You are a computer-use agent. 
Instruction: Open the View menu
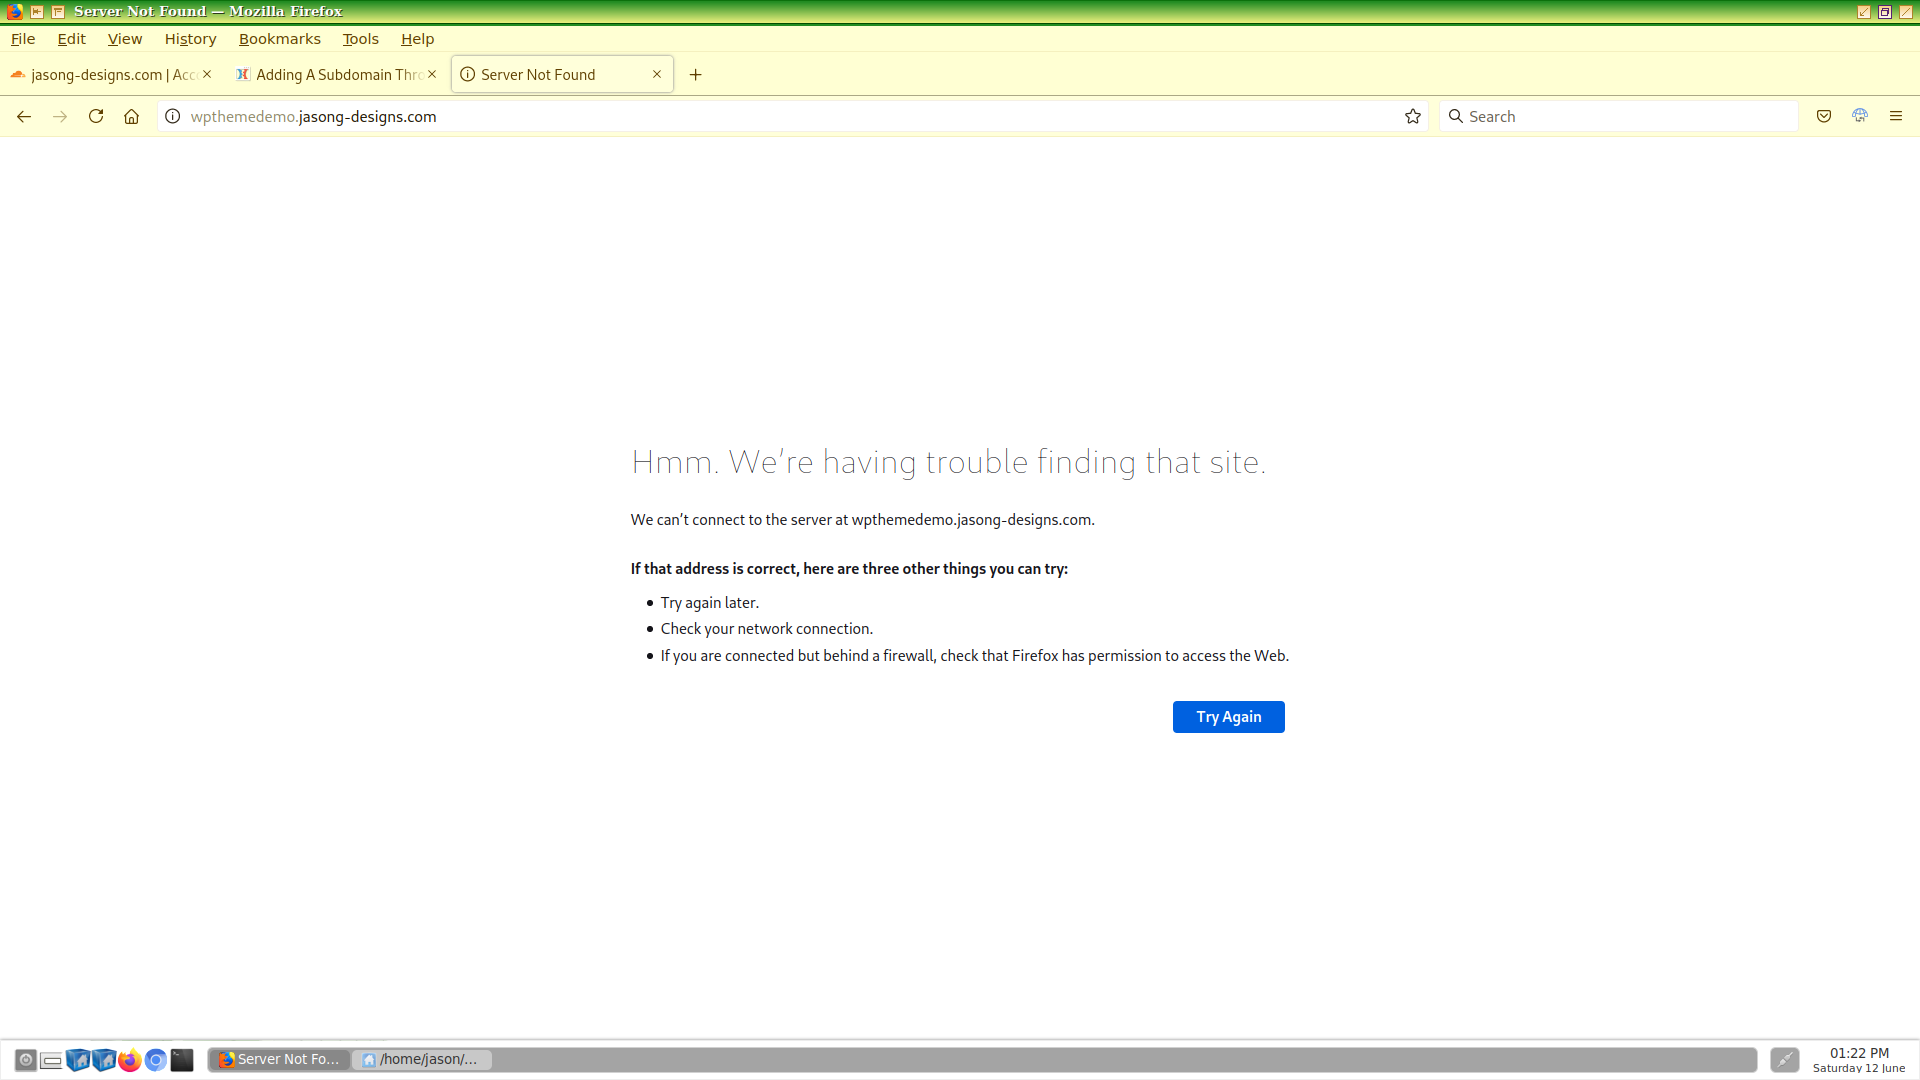click(x=125, y=39)
